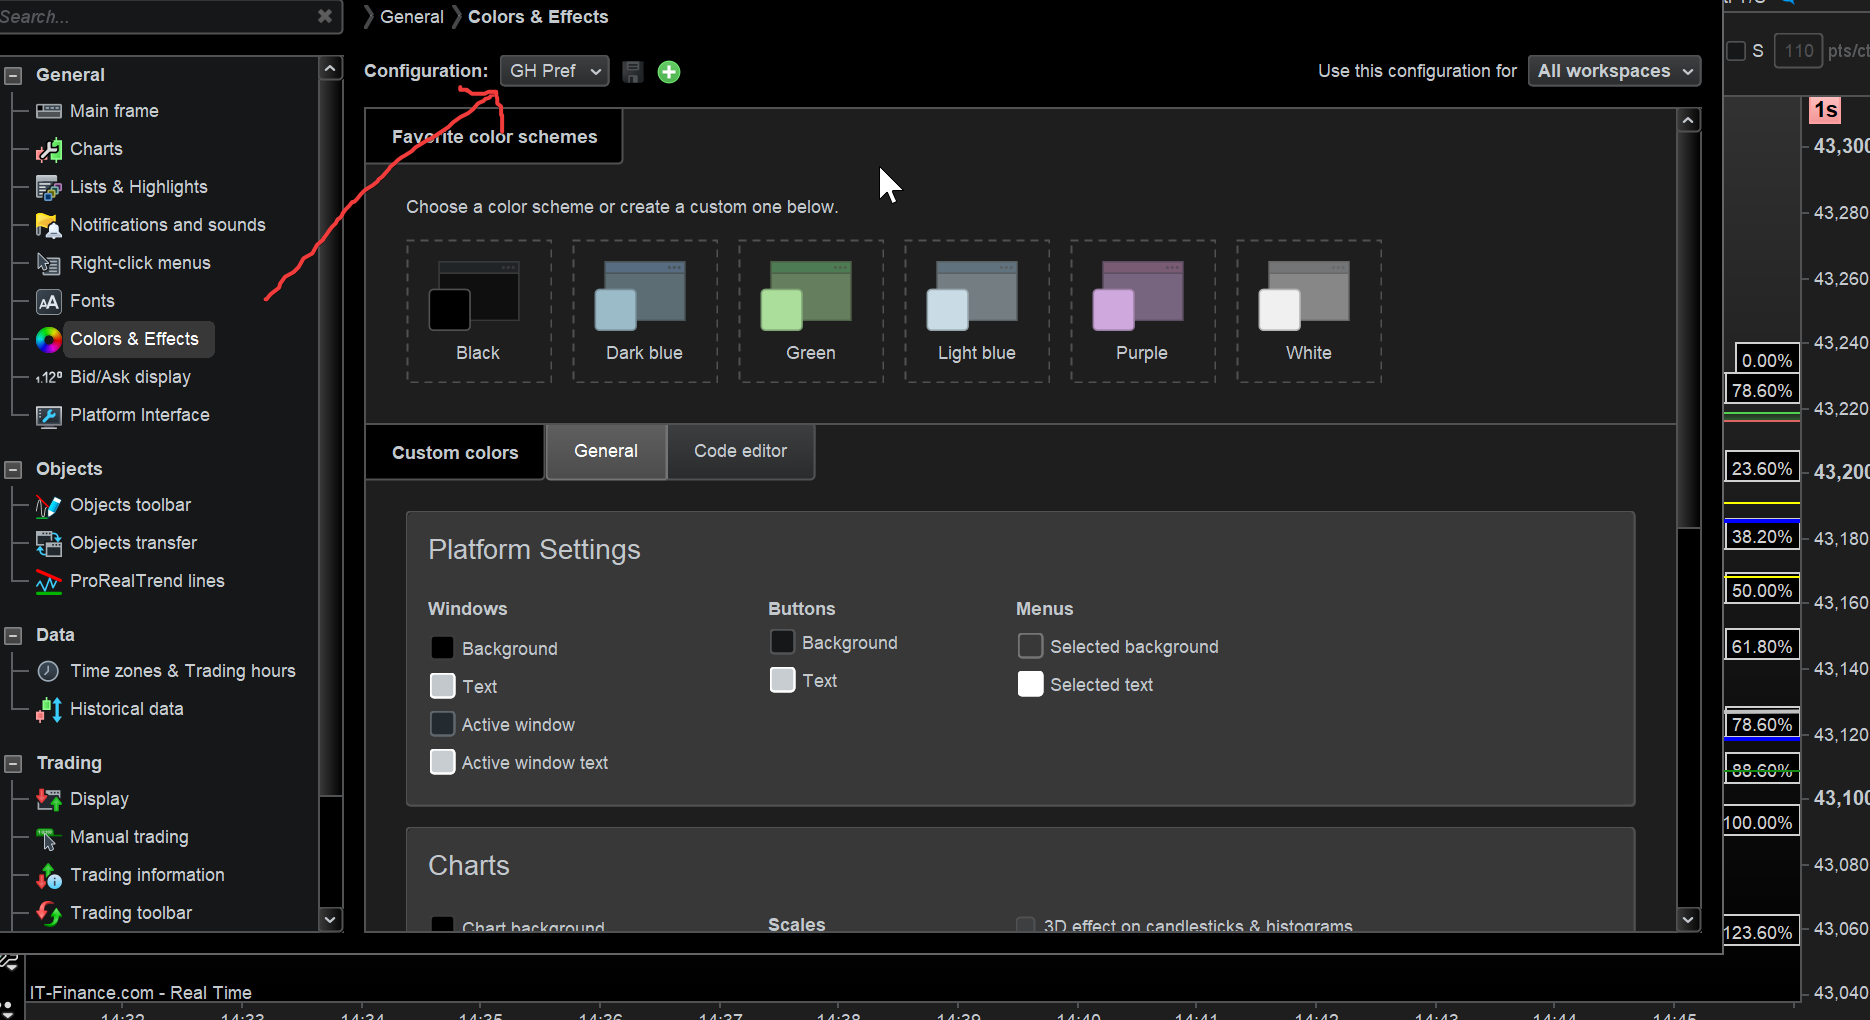Open the Objects transfer icon
This screenshot has height=1020, width=1870.
coord(48,543)
